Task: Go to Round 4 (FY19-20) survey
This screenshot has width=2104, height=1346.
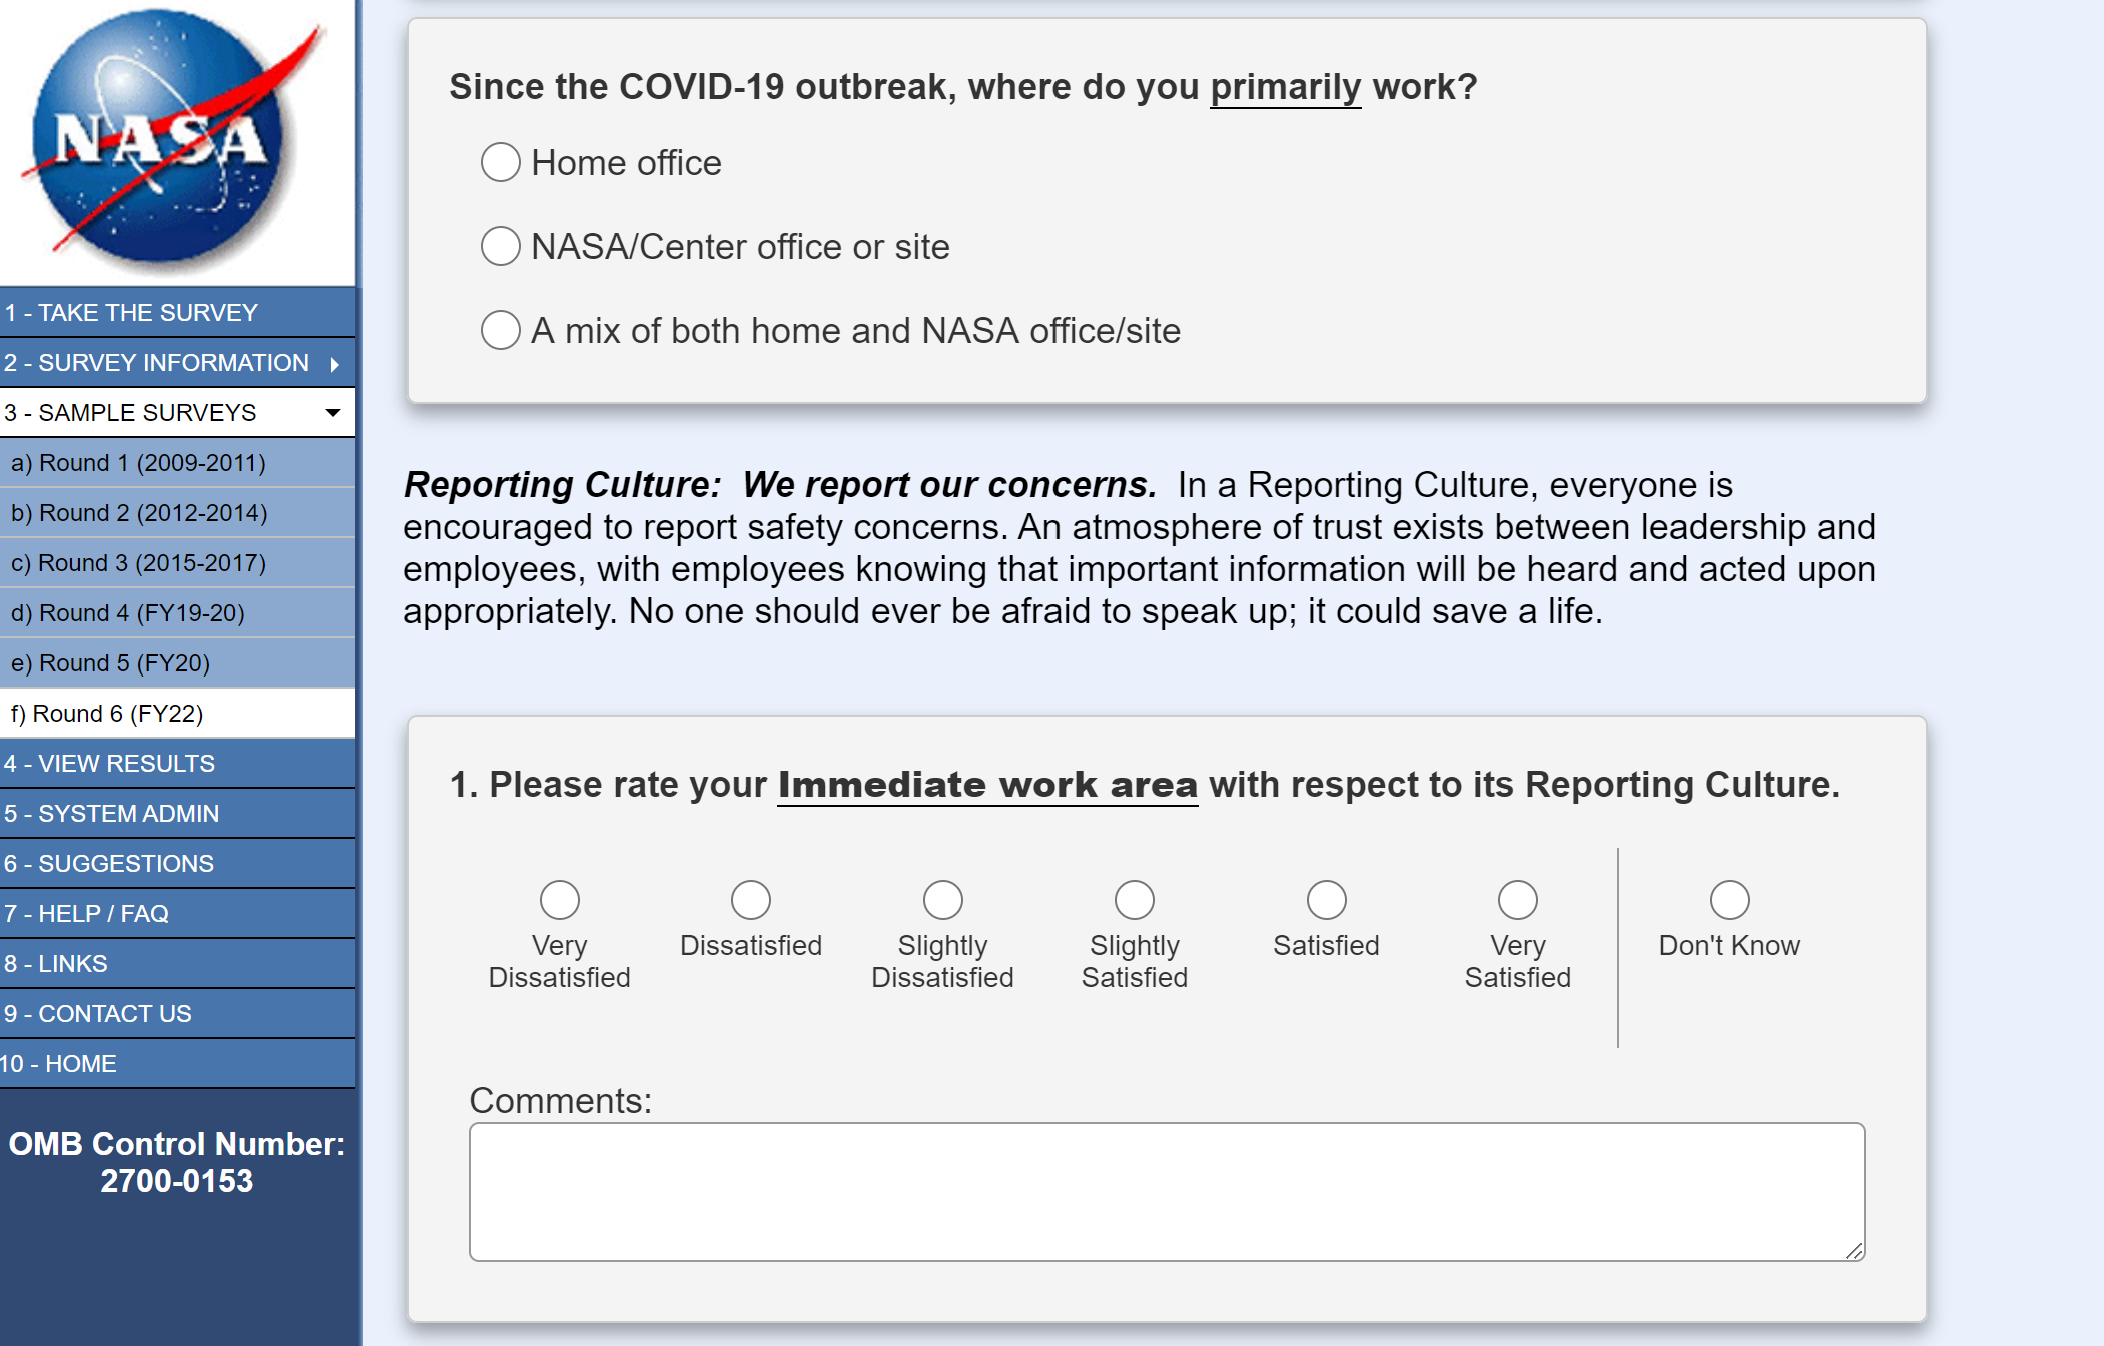Action: [128, 613]
